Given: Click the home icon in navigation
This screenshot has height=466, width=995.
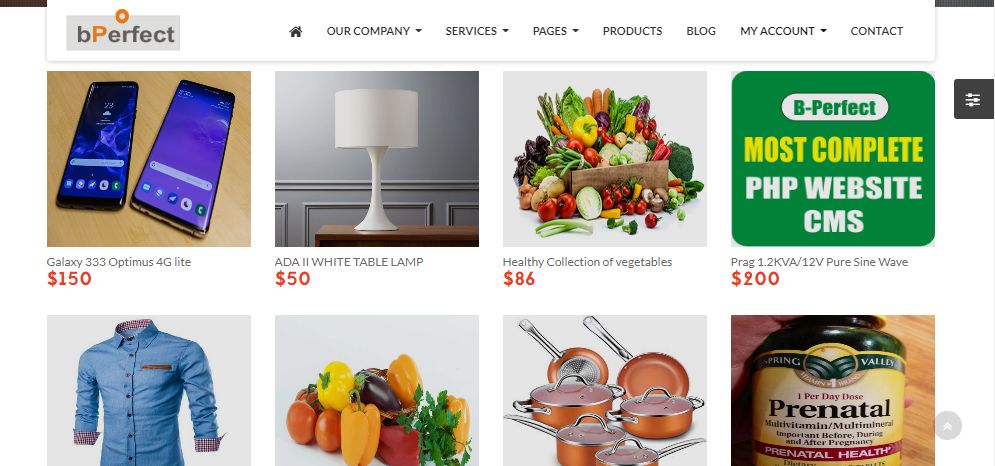Looking at the screenshot, I should [x=295, y=31].
